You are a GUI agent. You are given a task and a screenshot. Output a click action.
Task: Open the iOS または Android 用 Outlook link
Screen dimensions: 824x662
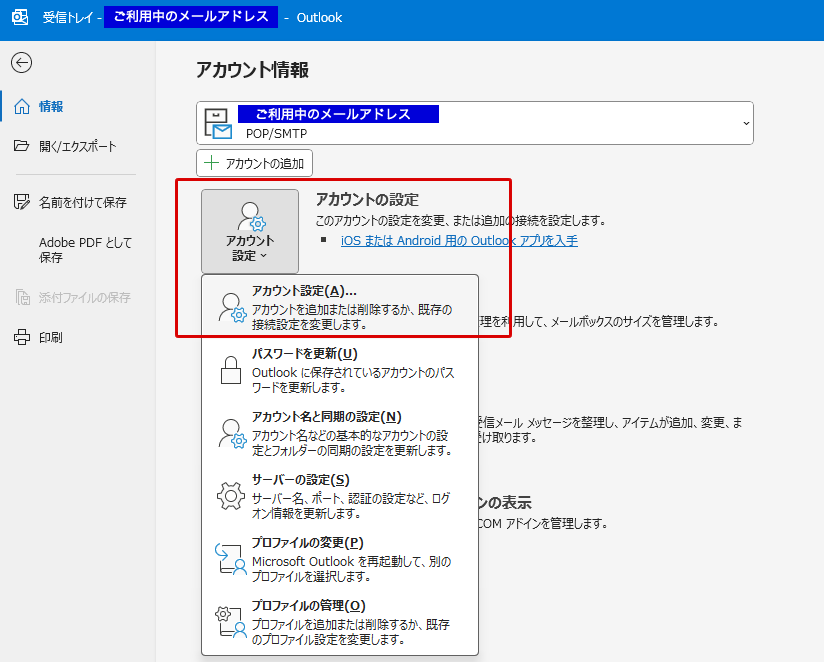[x=459, y=241]
